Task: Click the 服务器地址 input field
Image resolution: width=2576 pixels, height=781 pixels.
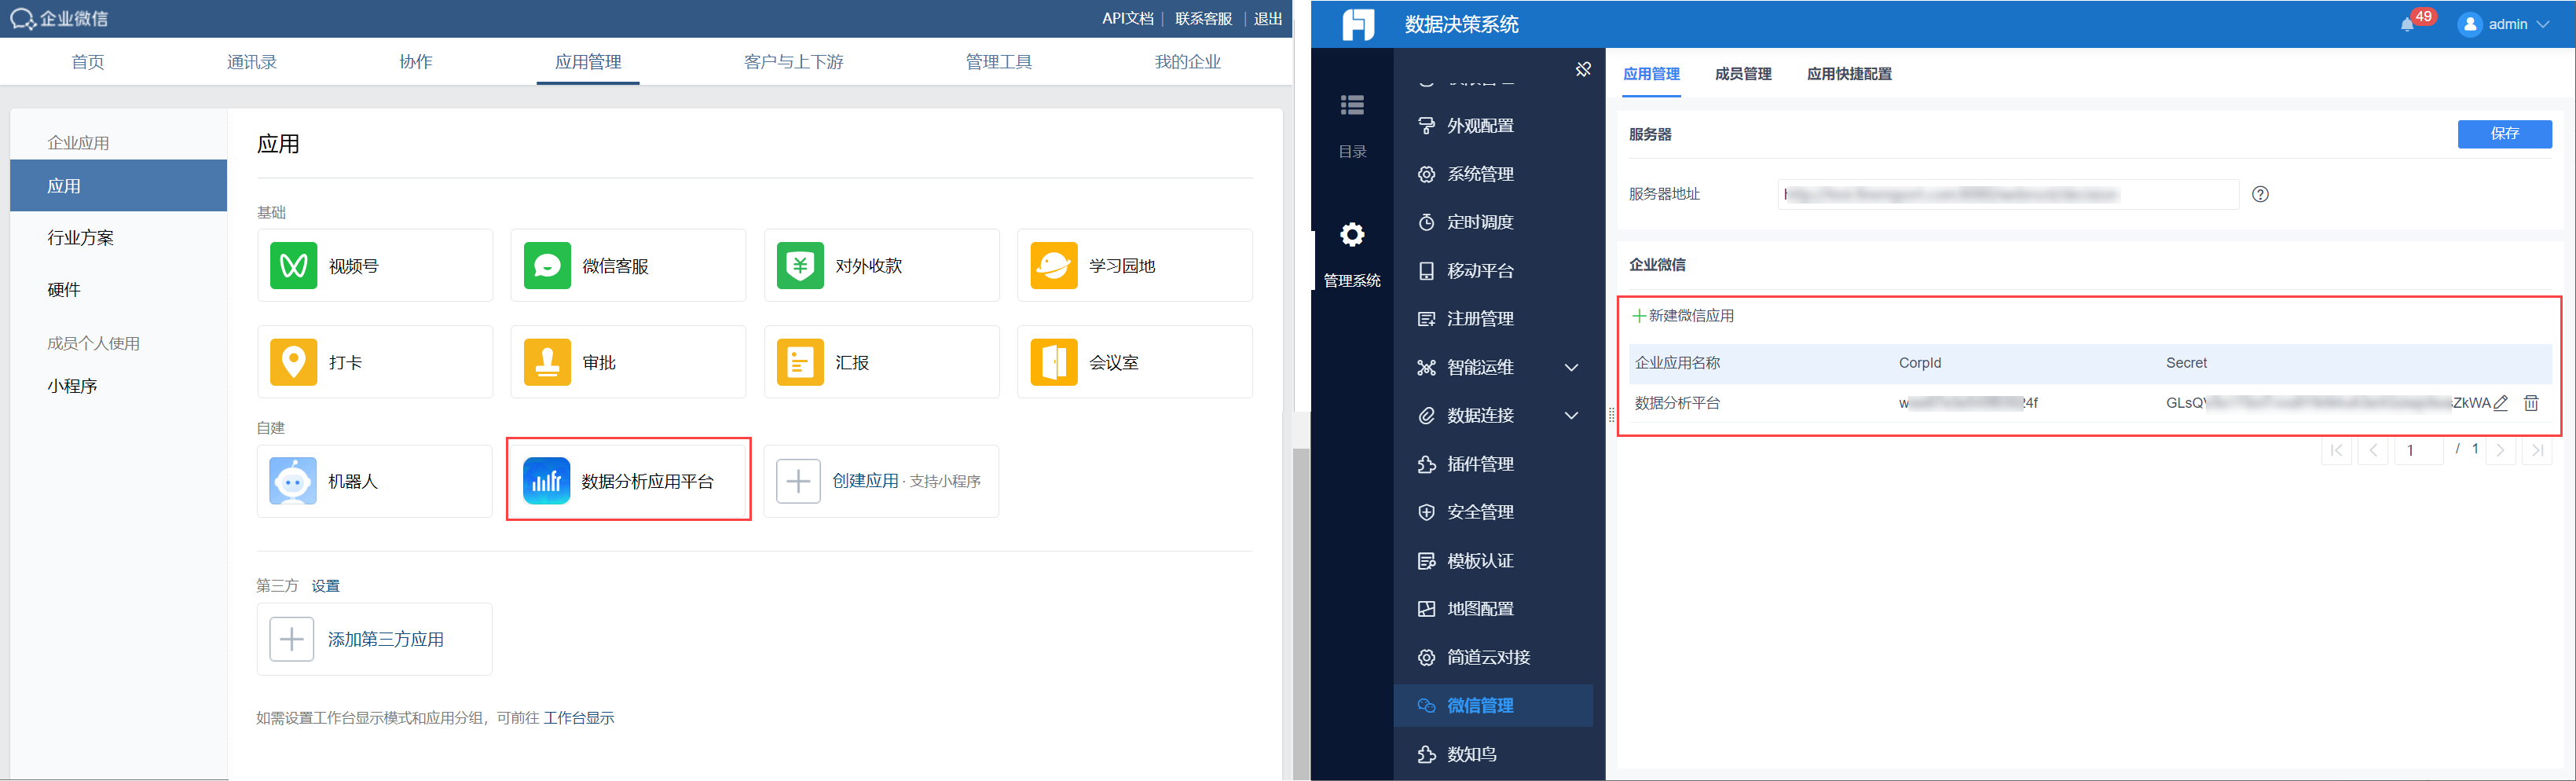Action: tap(2008, 194)
